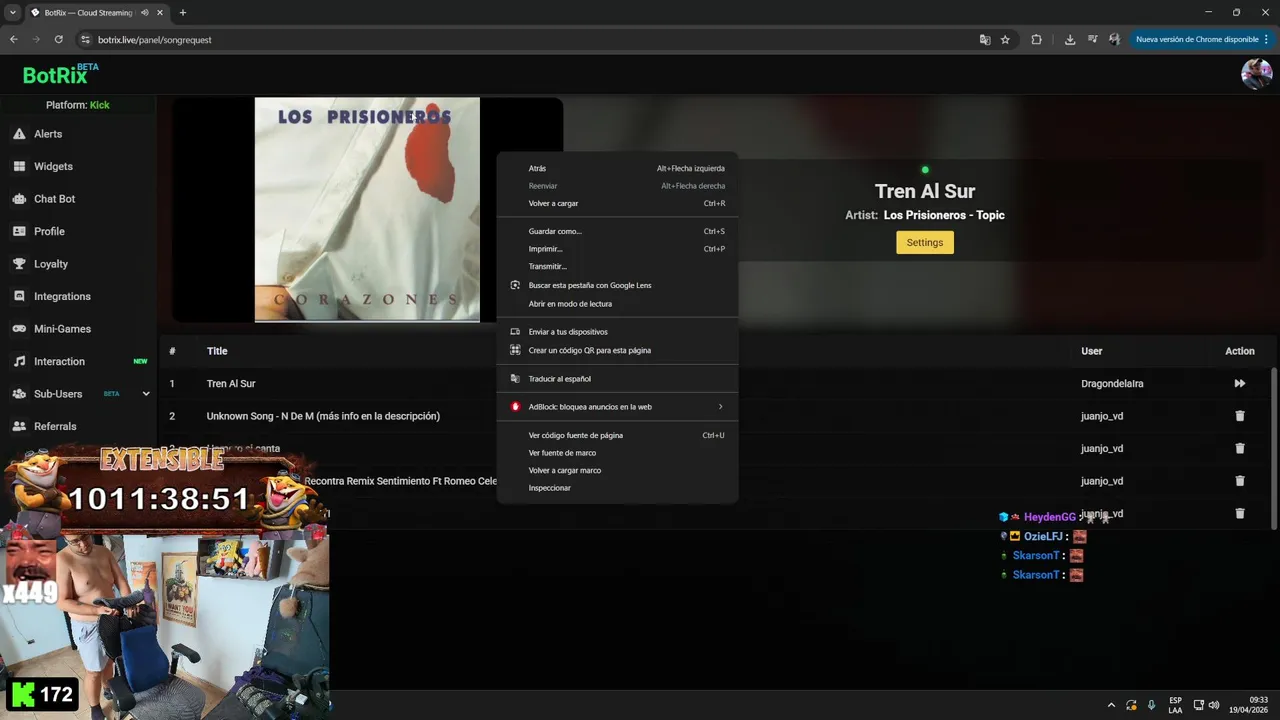
Task: Open Interaction with music note icon
Action: [59, 361]
